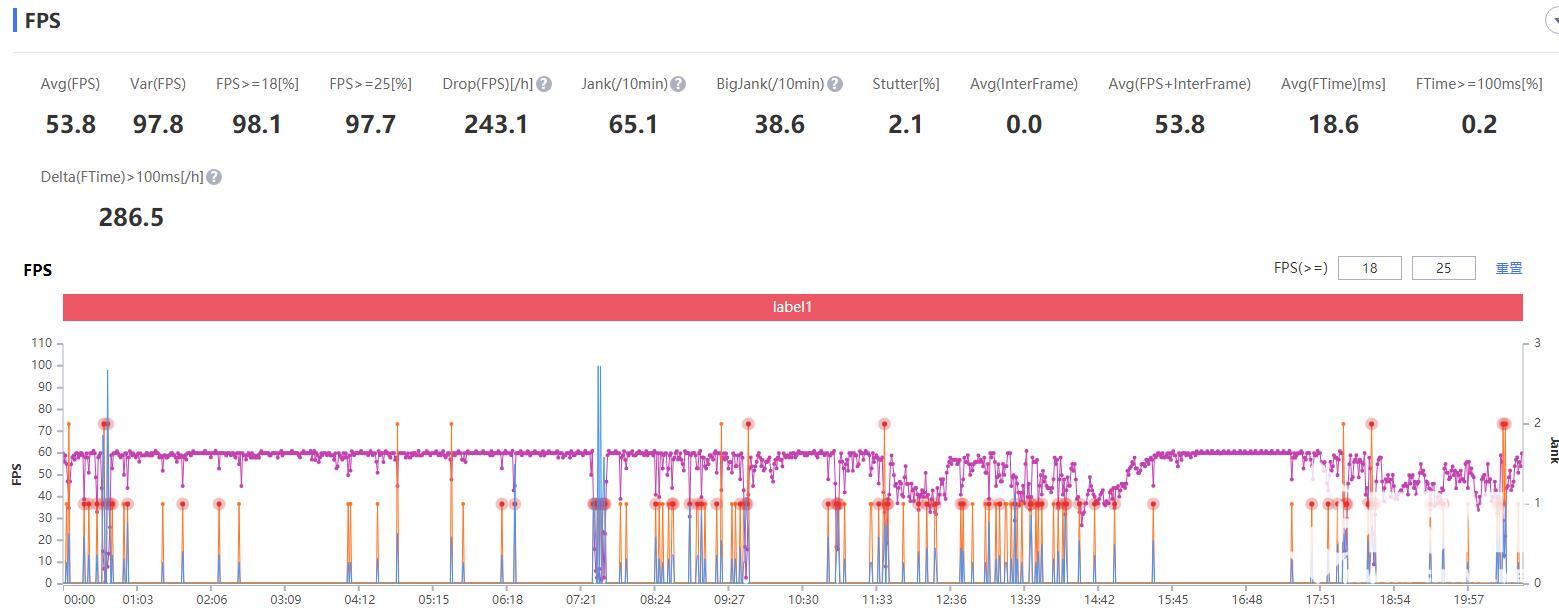Click the Avg(FPS) value 53.8

[x=71, y=125]
